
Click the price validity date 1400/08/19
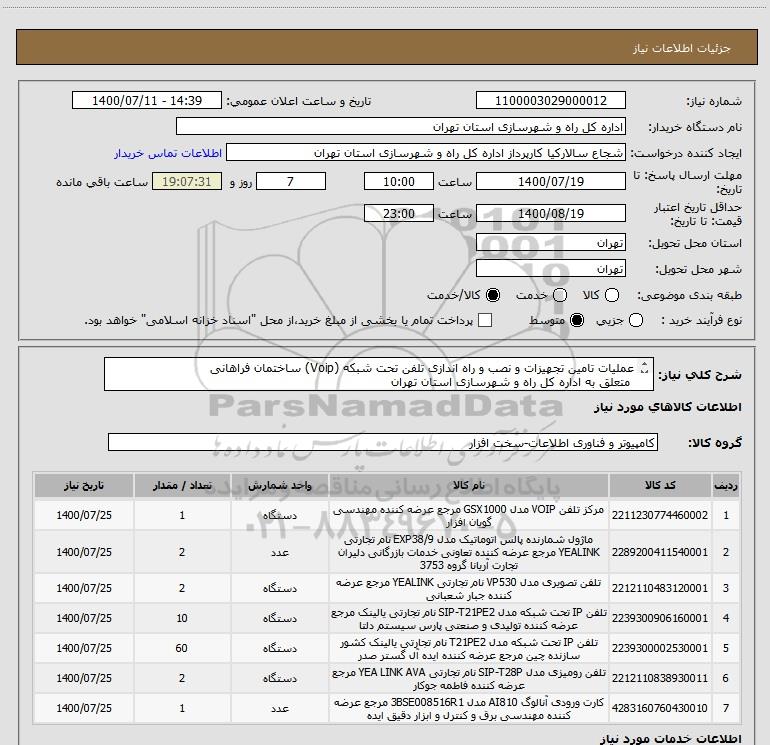(x=550, y=214)
